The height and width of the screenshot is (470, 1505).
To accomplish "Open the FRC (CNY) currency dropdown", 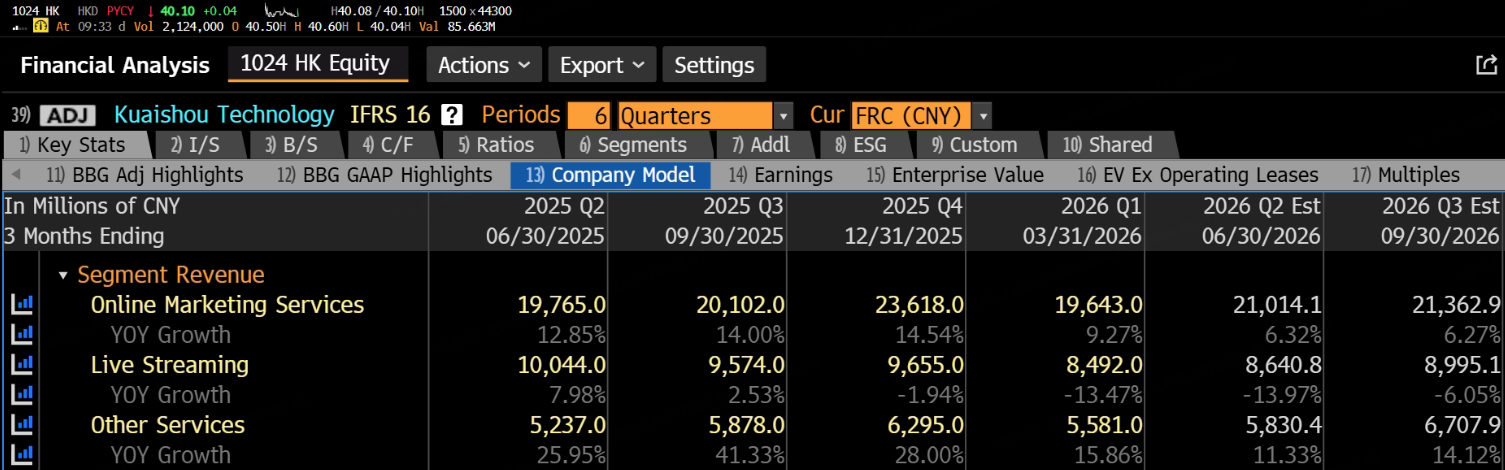I will pyautogui.click(x=982, y=115).
